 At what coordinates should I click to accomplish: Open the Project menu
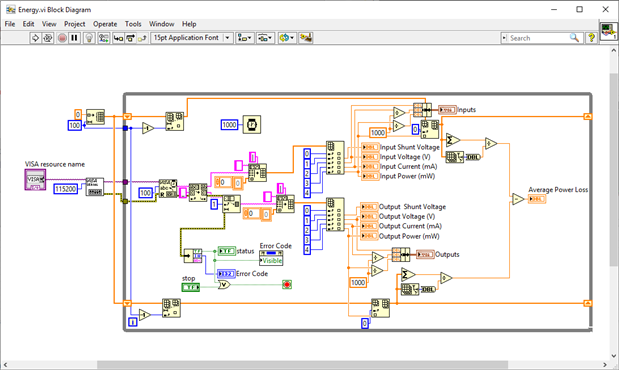[75, 24]
